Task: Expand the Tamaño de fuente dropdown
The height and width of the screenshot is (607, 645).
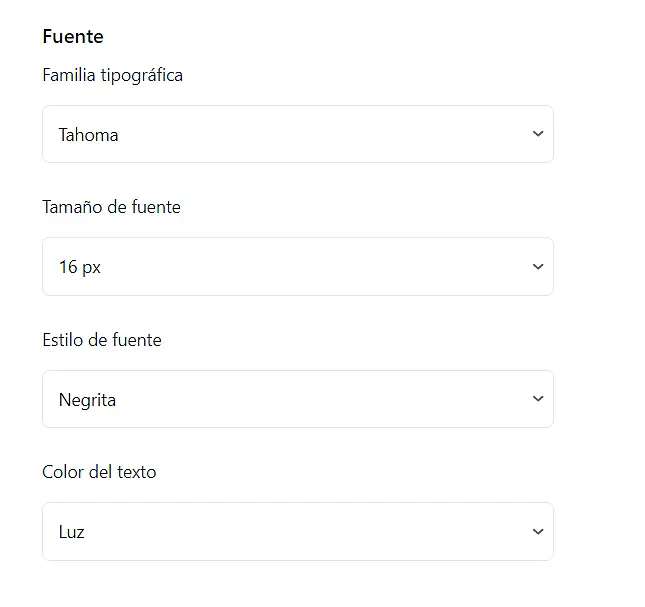Action: 297,267
